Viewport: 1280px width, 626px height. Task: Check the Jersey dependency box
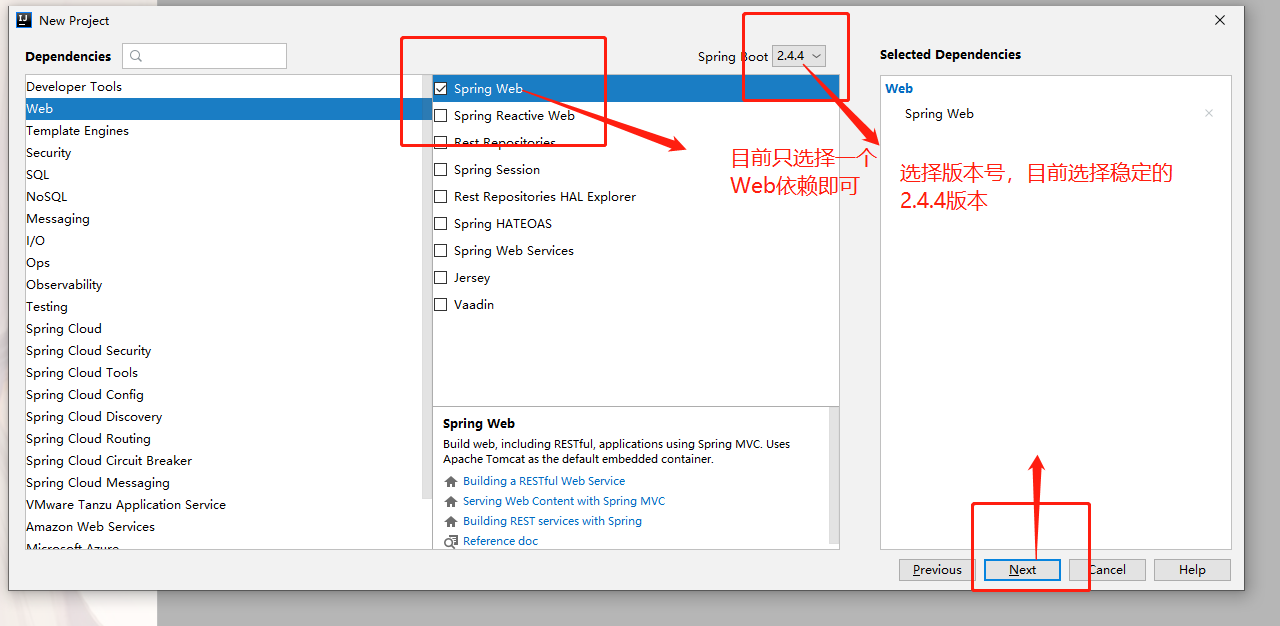pos(440,277)
